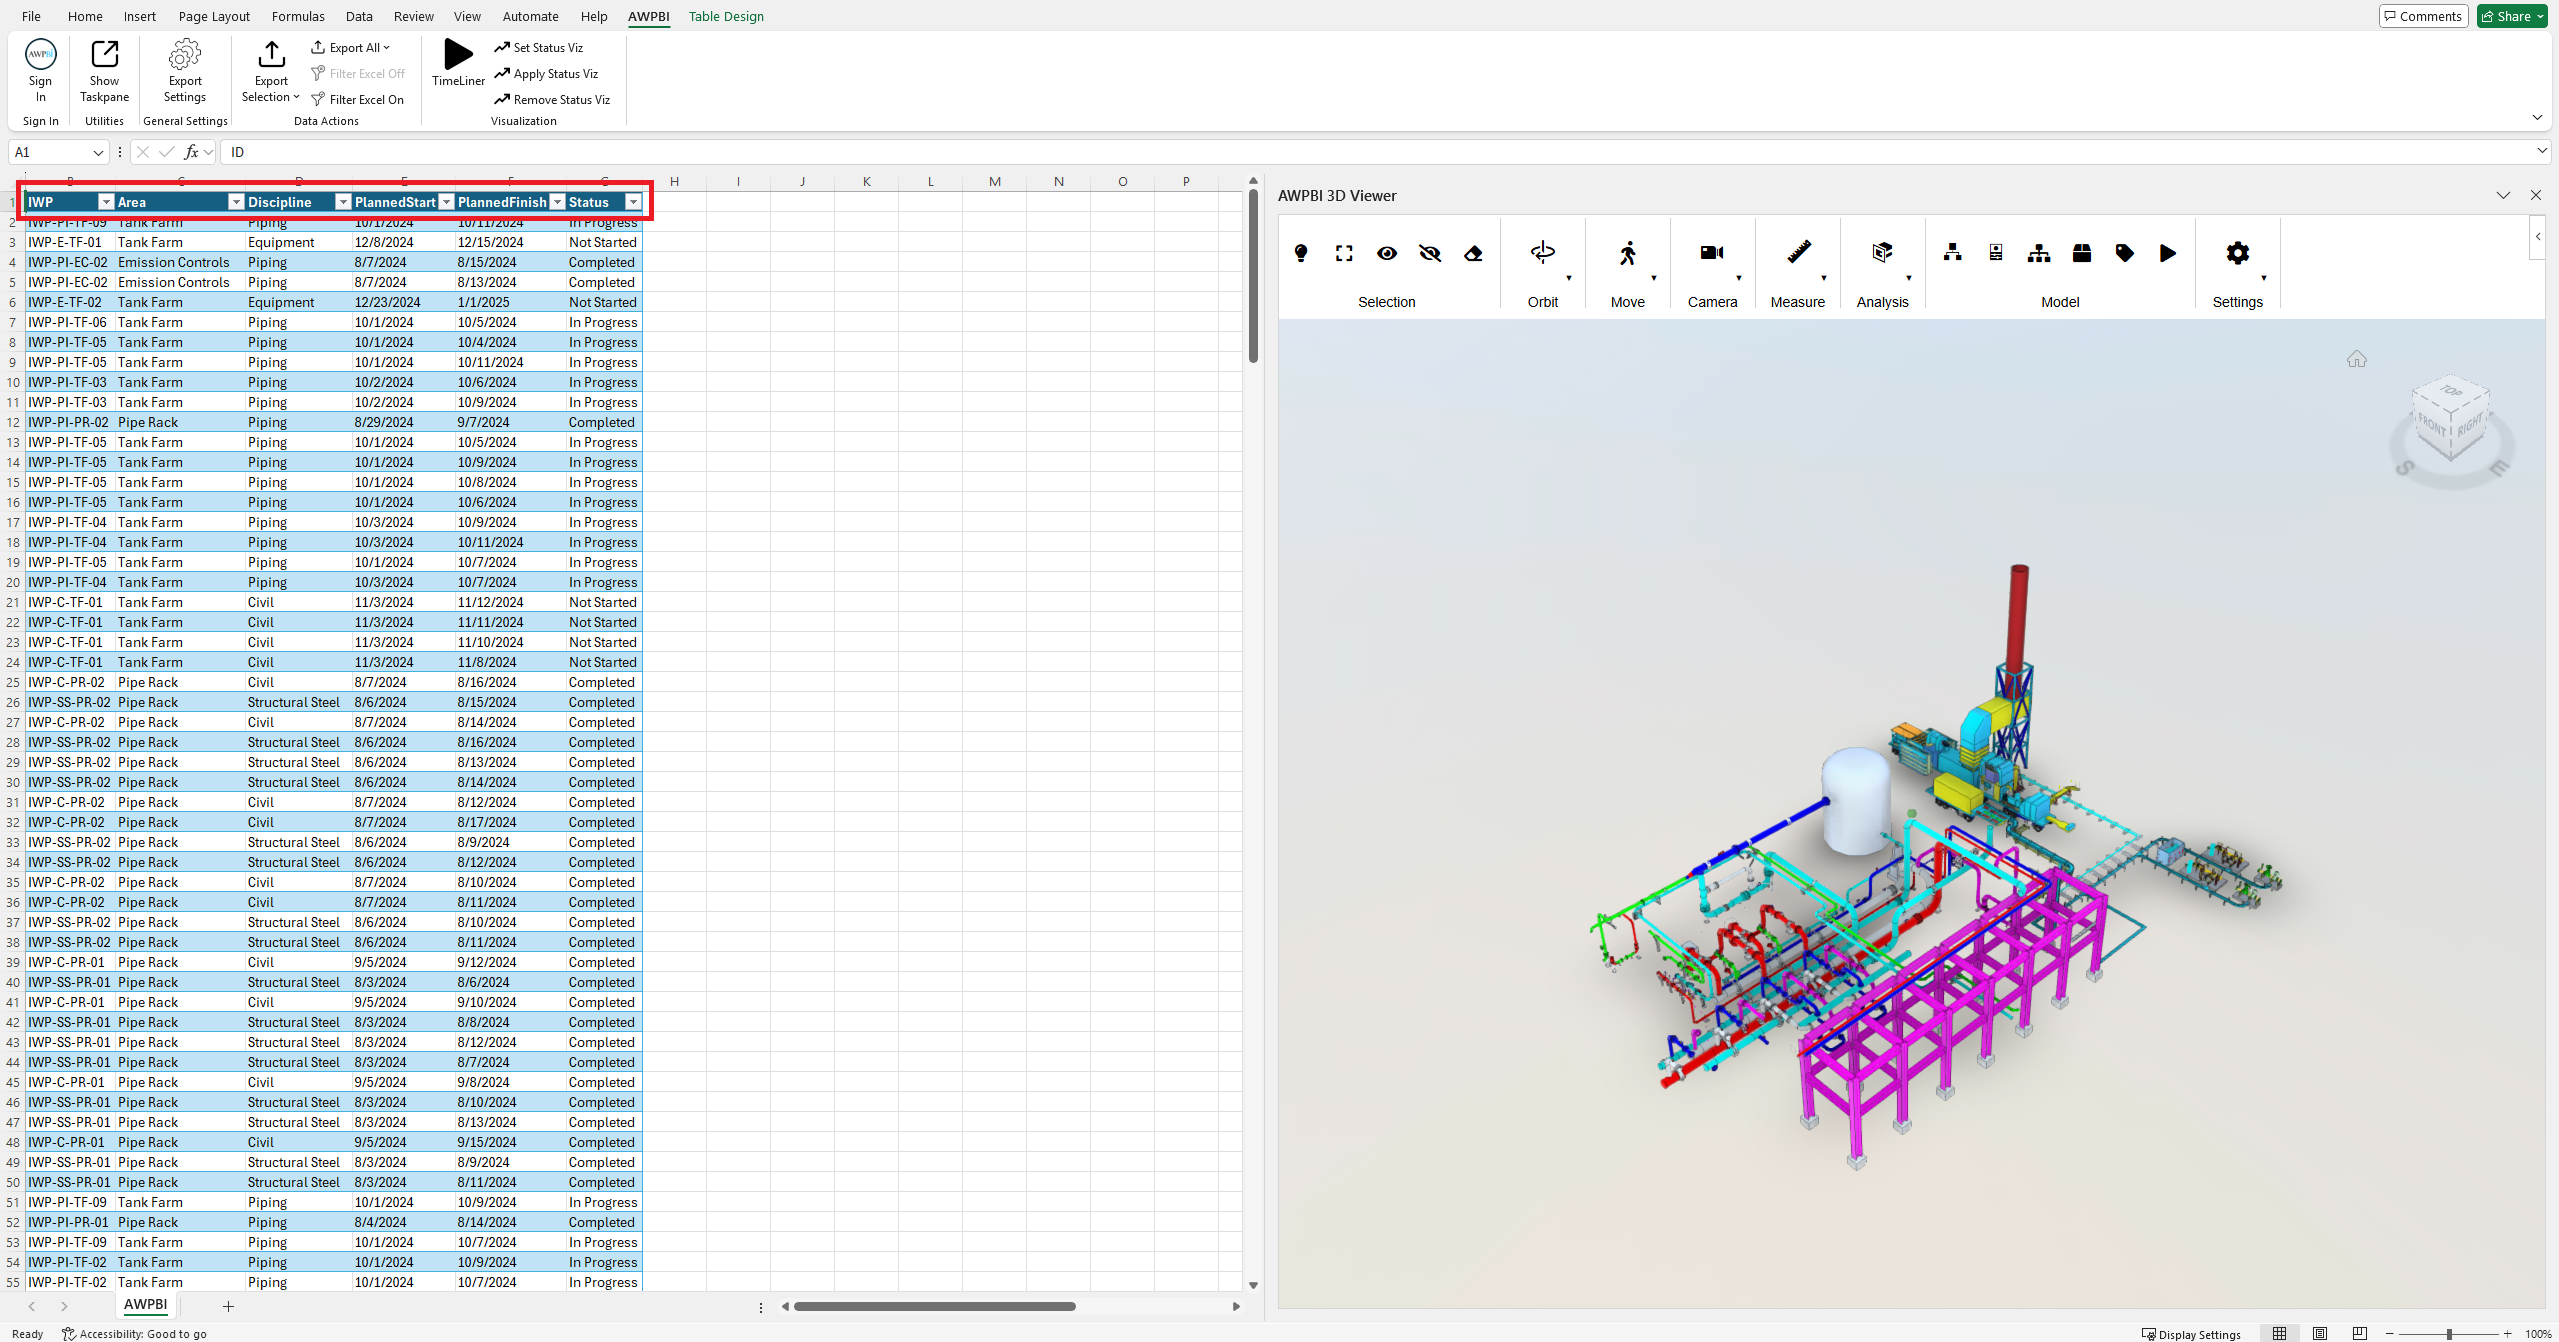The image size is (2559, 1342).
Task: Switch to Page Layout view icon
Action: pos(2320,1334)
